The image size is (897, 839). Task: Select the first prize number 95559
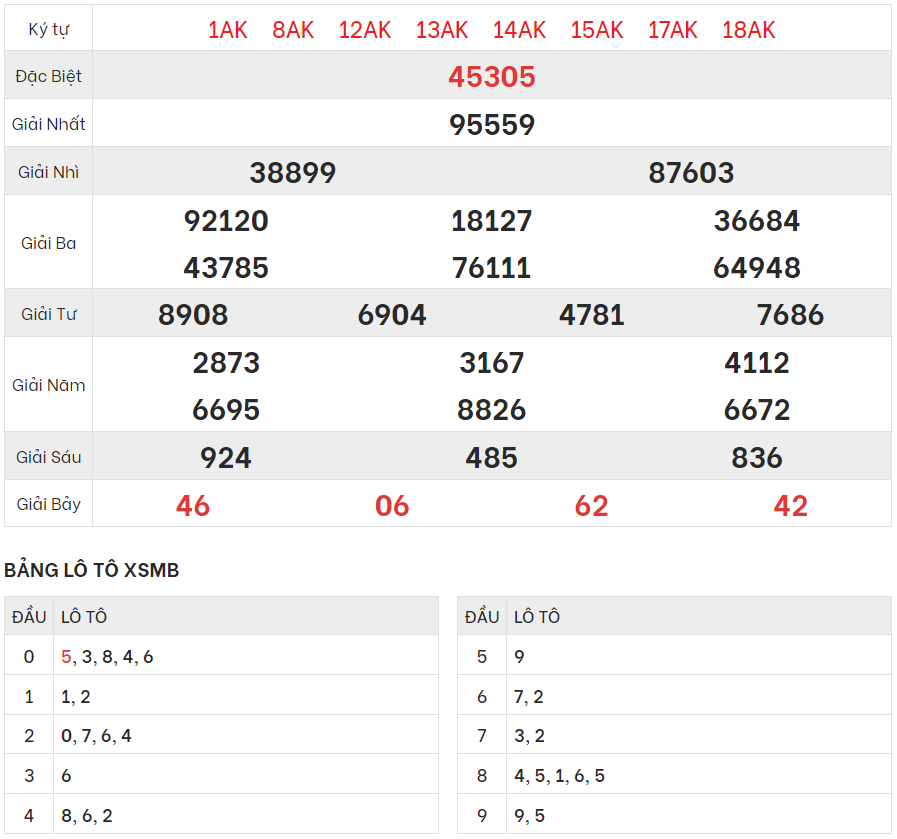pyautogui.click(x=491, y=125)
